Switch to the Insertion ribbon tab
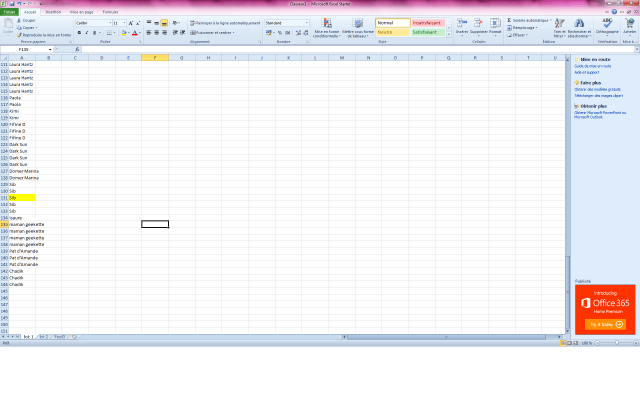Screen dimensions: 640x408 coord(53,12)
